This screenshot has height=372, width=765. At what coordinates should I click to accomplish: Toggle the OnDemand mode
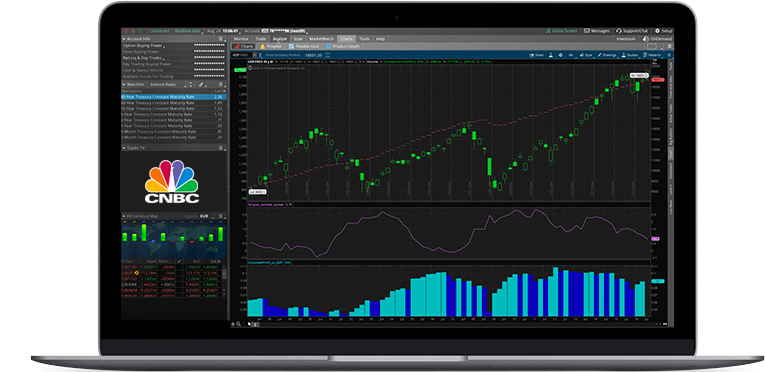coord(657,39)
